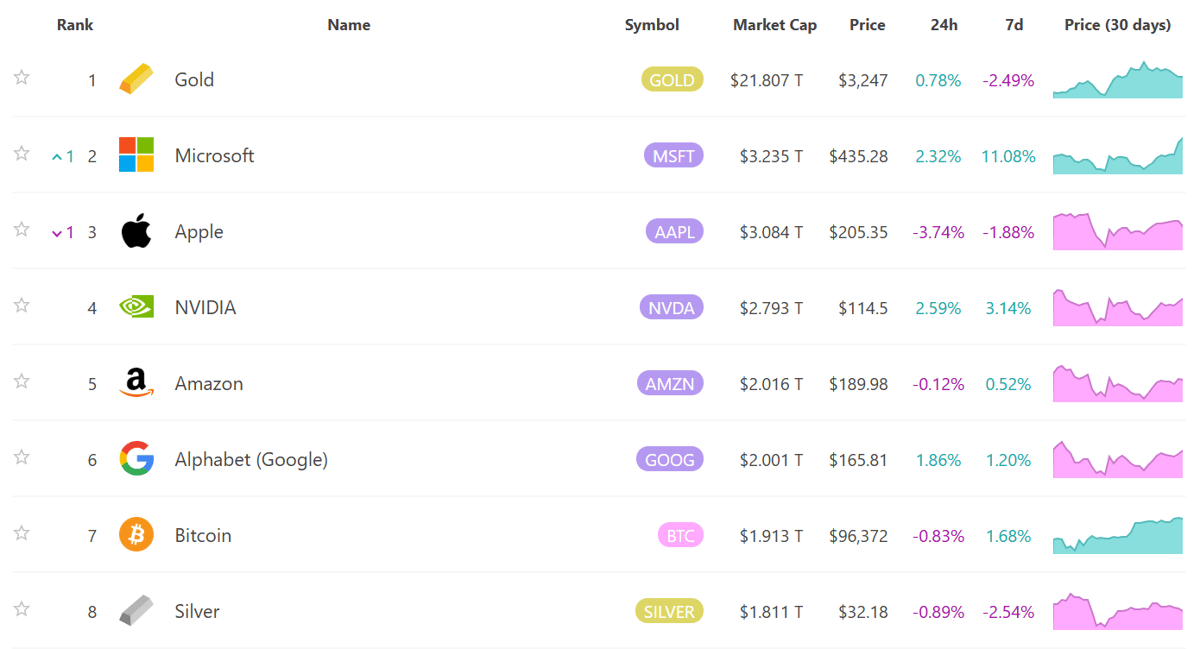The width and height of the screenshot is (1200, 649).
Task: Click the black Apple logo
Action: [x=136, y=232]
